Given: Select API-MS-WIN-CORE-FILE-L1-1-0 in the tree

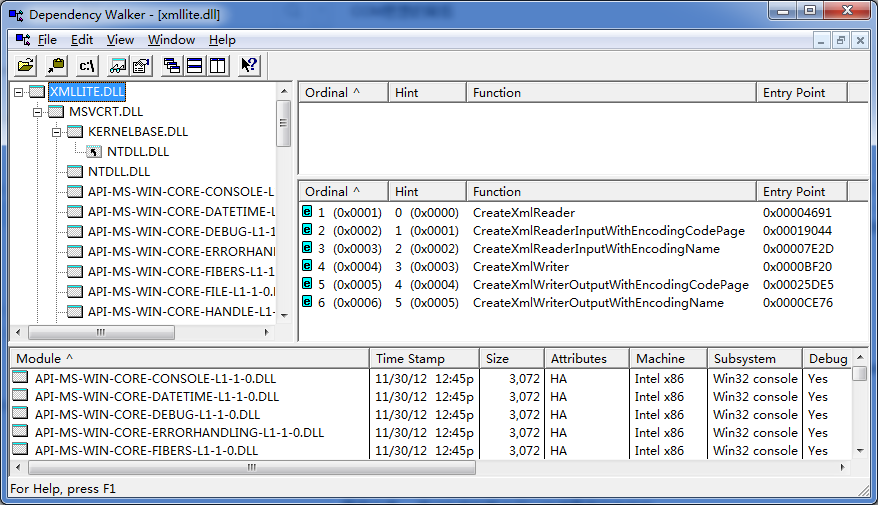Looking at the screenshot, I should pyautogui.click(x=181, y=292).
